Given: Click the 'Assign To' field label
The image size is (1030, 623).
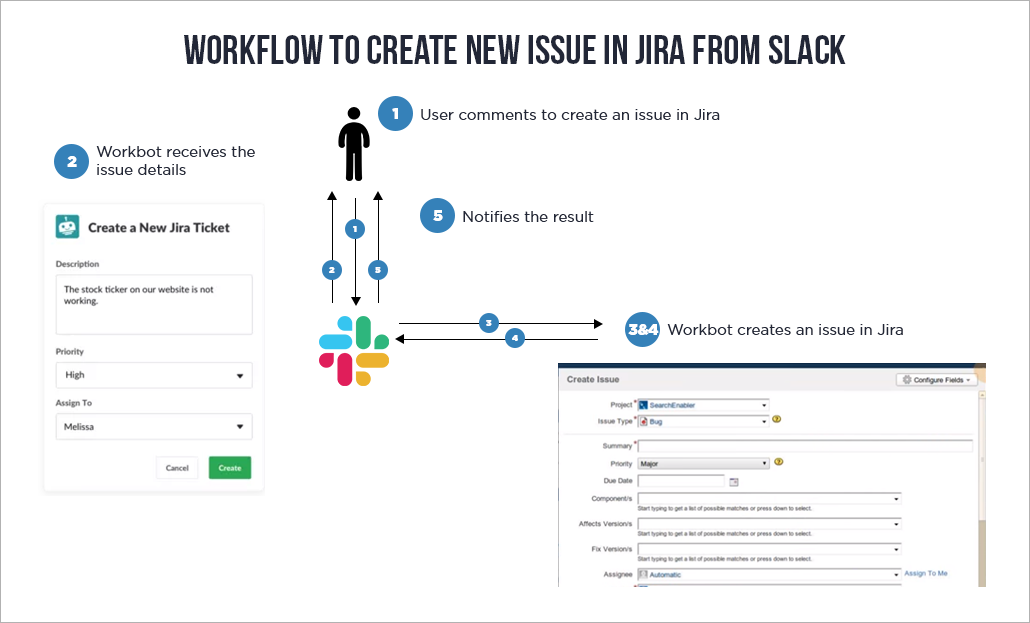Looking at the screenshot, I should pyautogui.click(x=74, y=403).
